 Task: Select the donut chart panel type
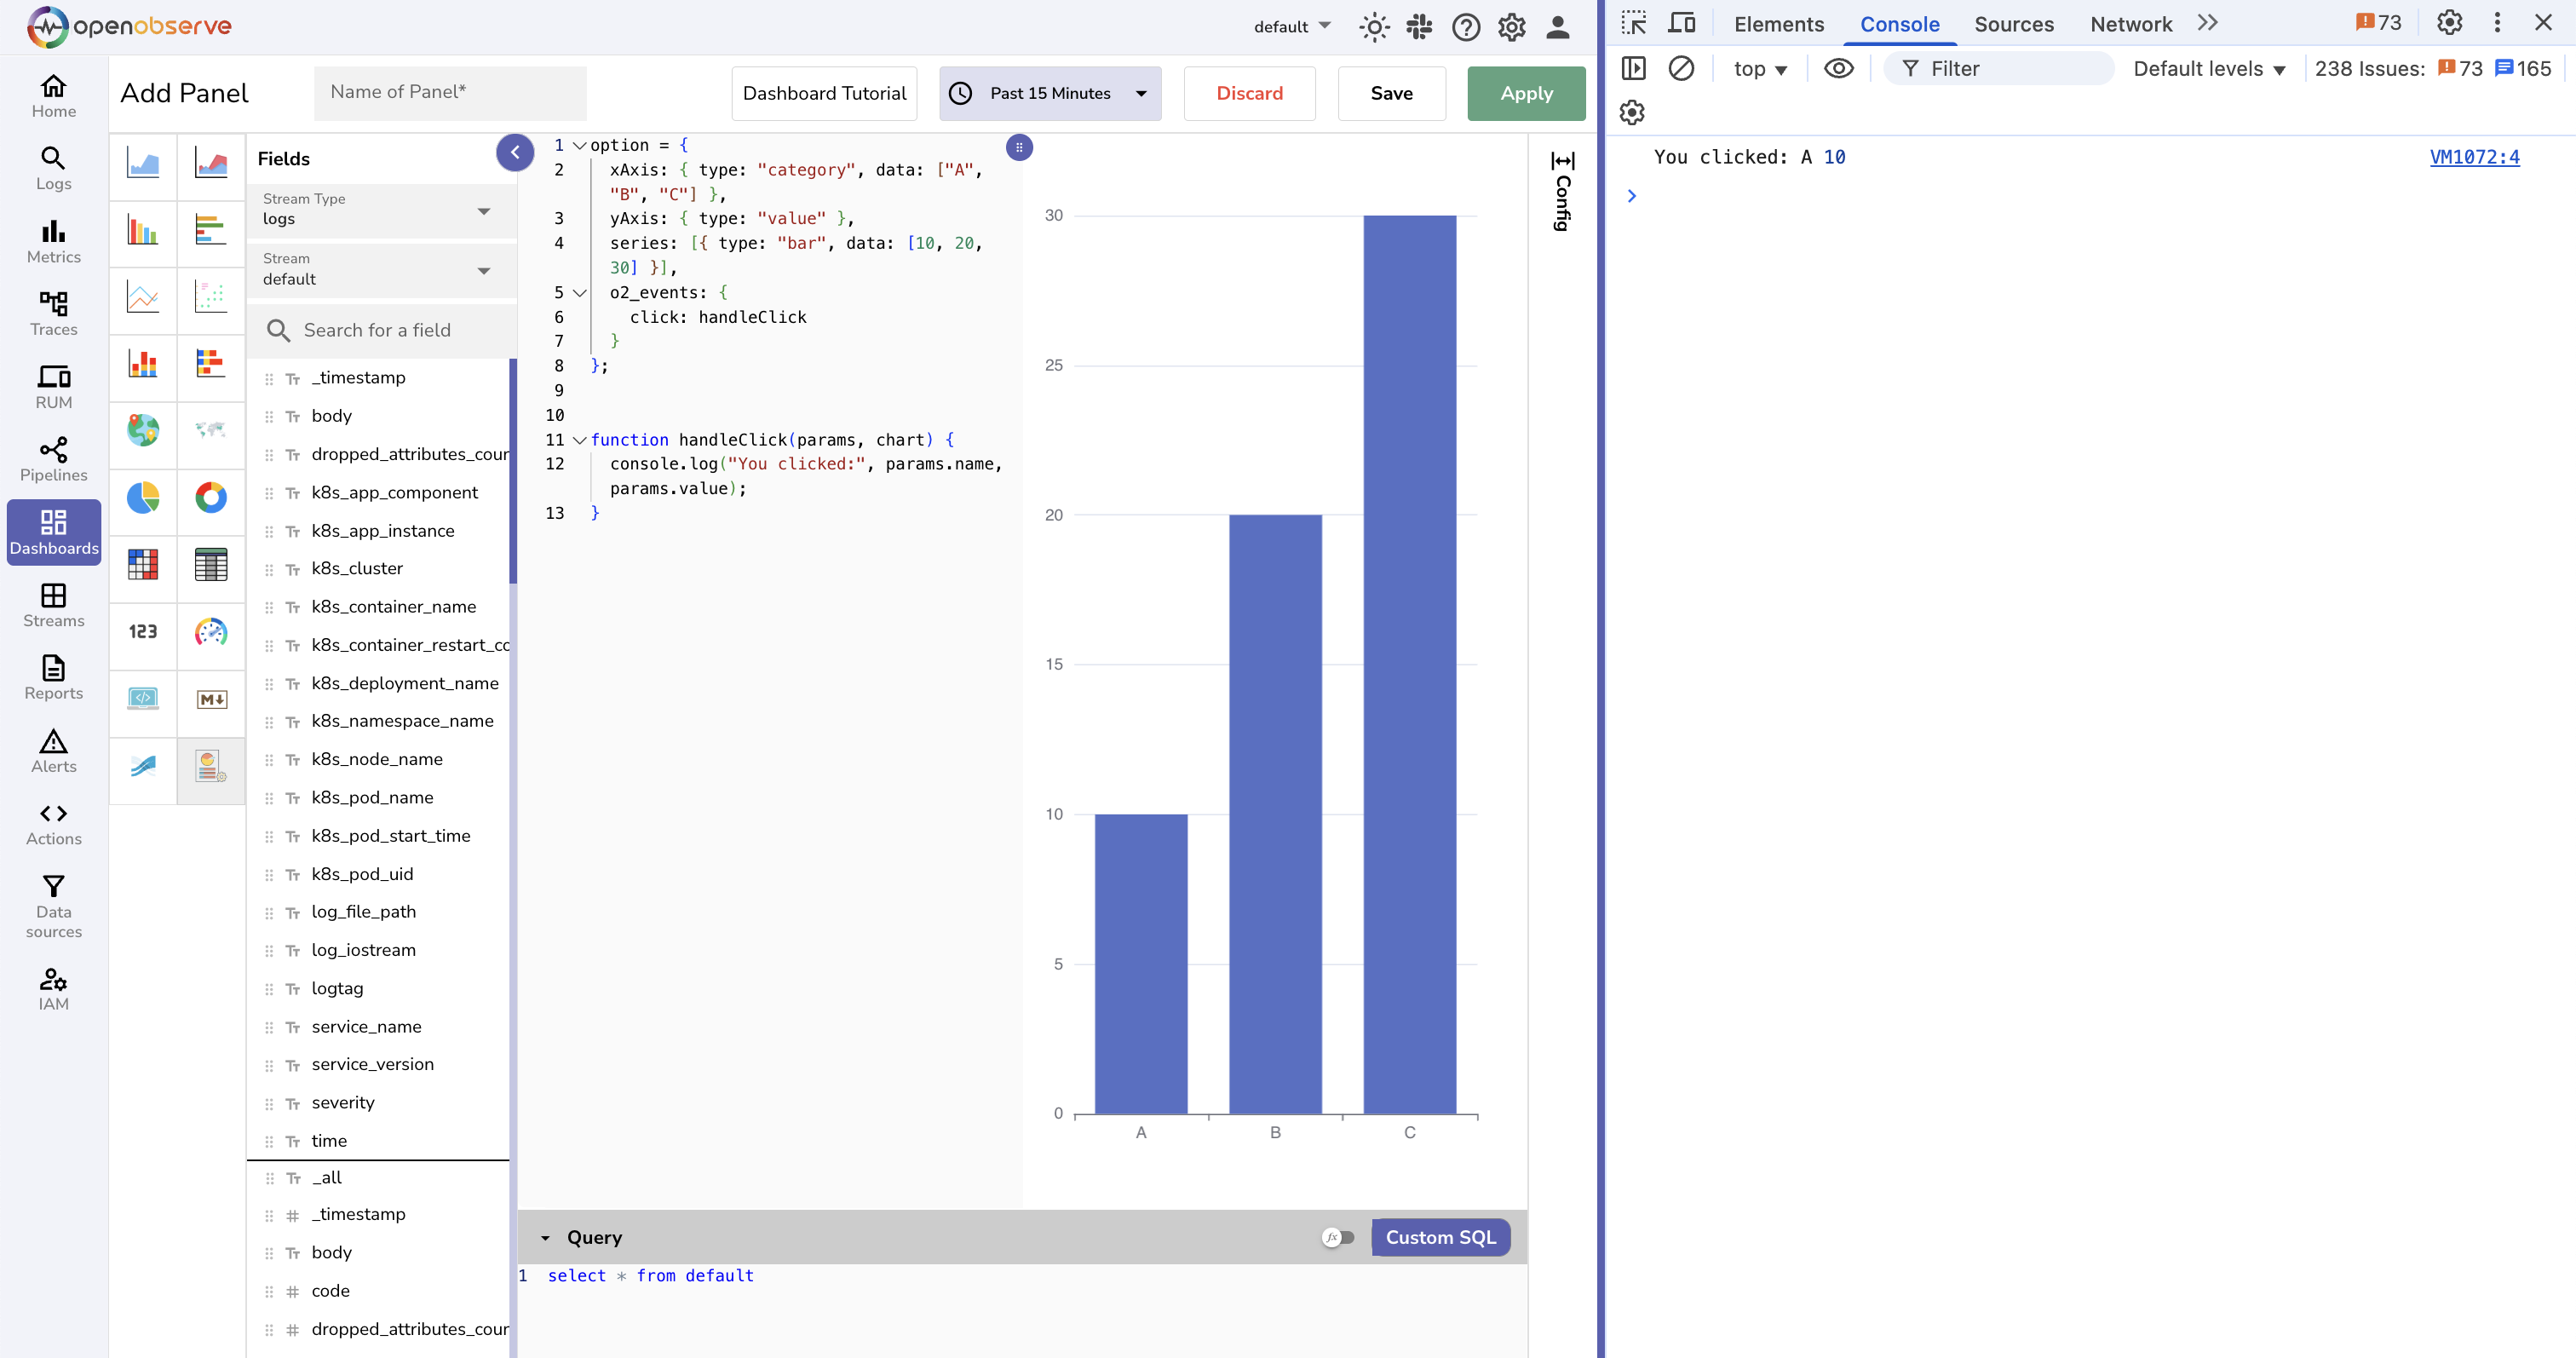pyautogui.click(x=211, y=499)
